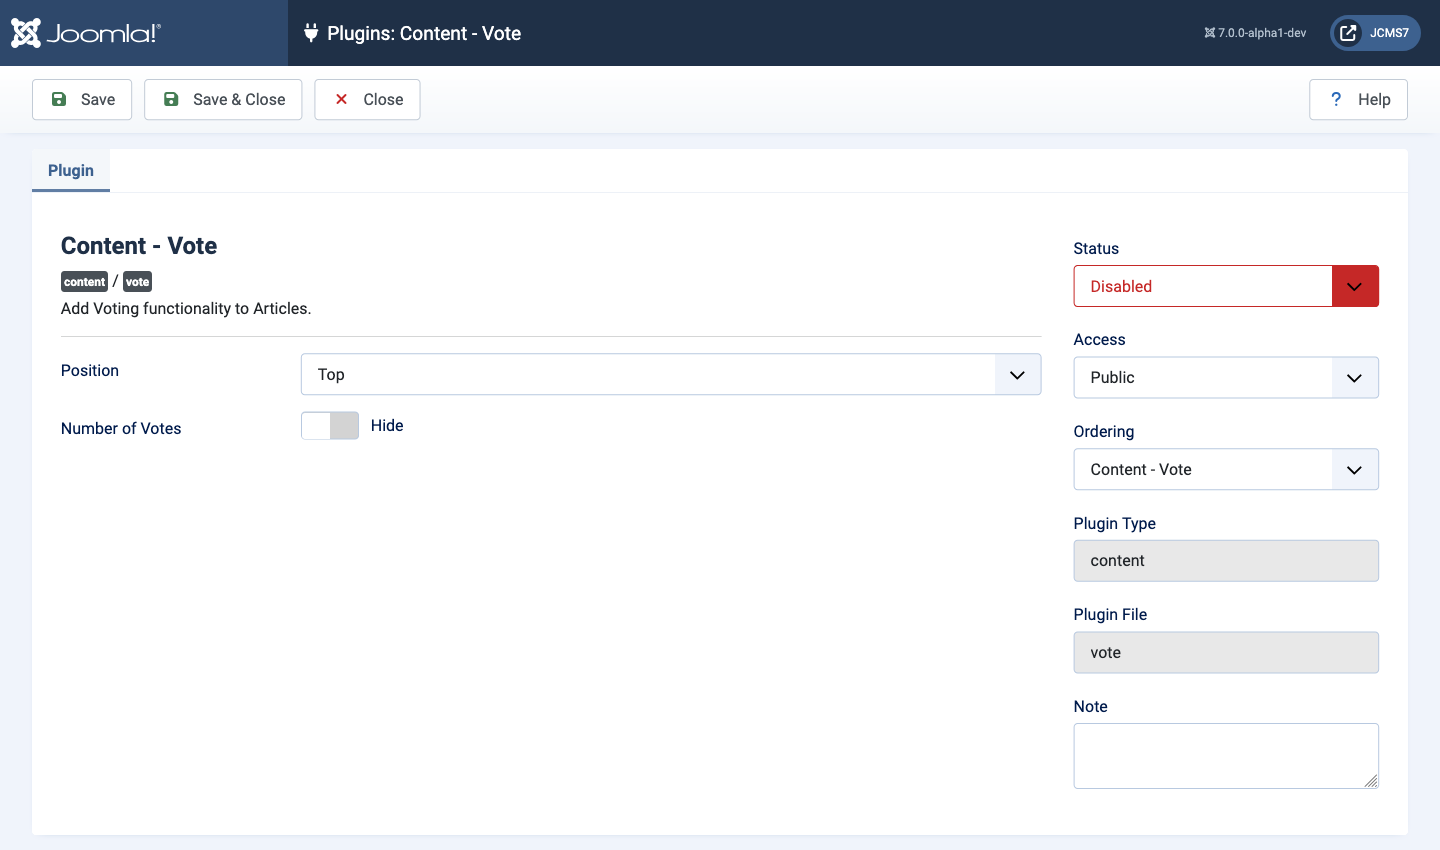The image size is (1440, 850).
Task: Click the 'Ordering' label
Action: (1104, 431)
